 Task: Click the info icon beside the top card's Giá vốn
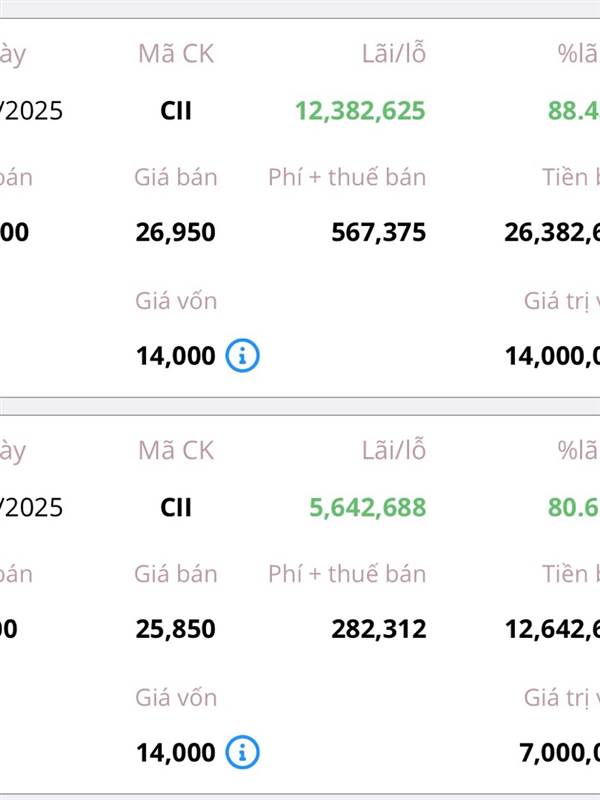tap(242, 355)
